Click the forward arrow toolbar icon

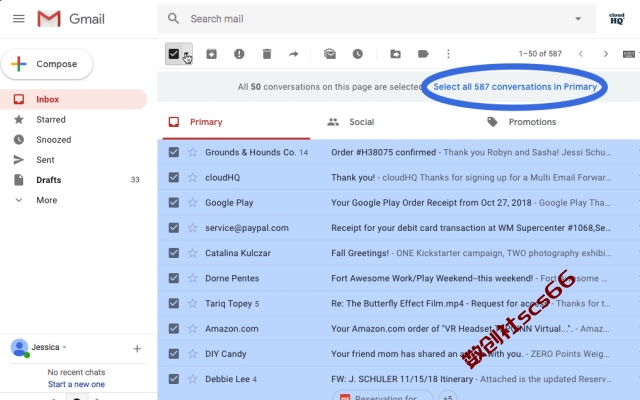[293, 54]
